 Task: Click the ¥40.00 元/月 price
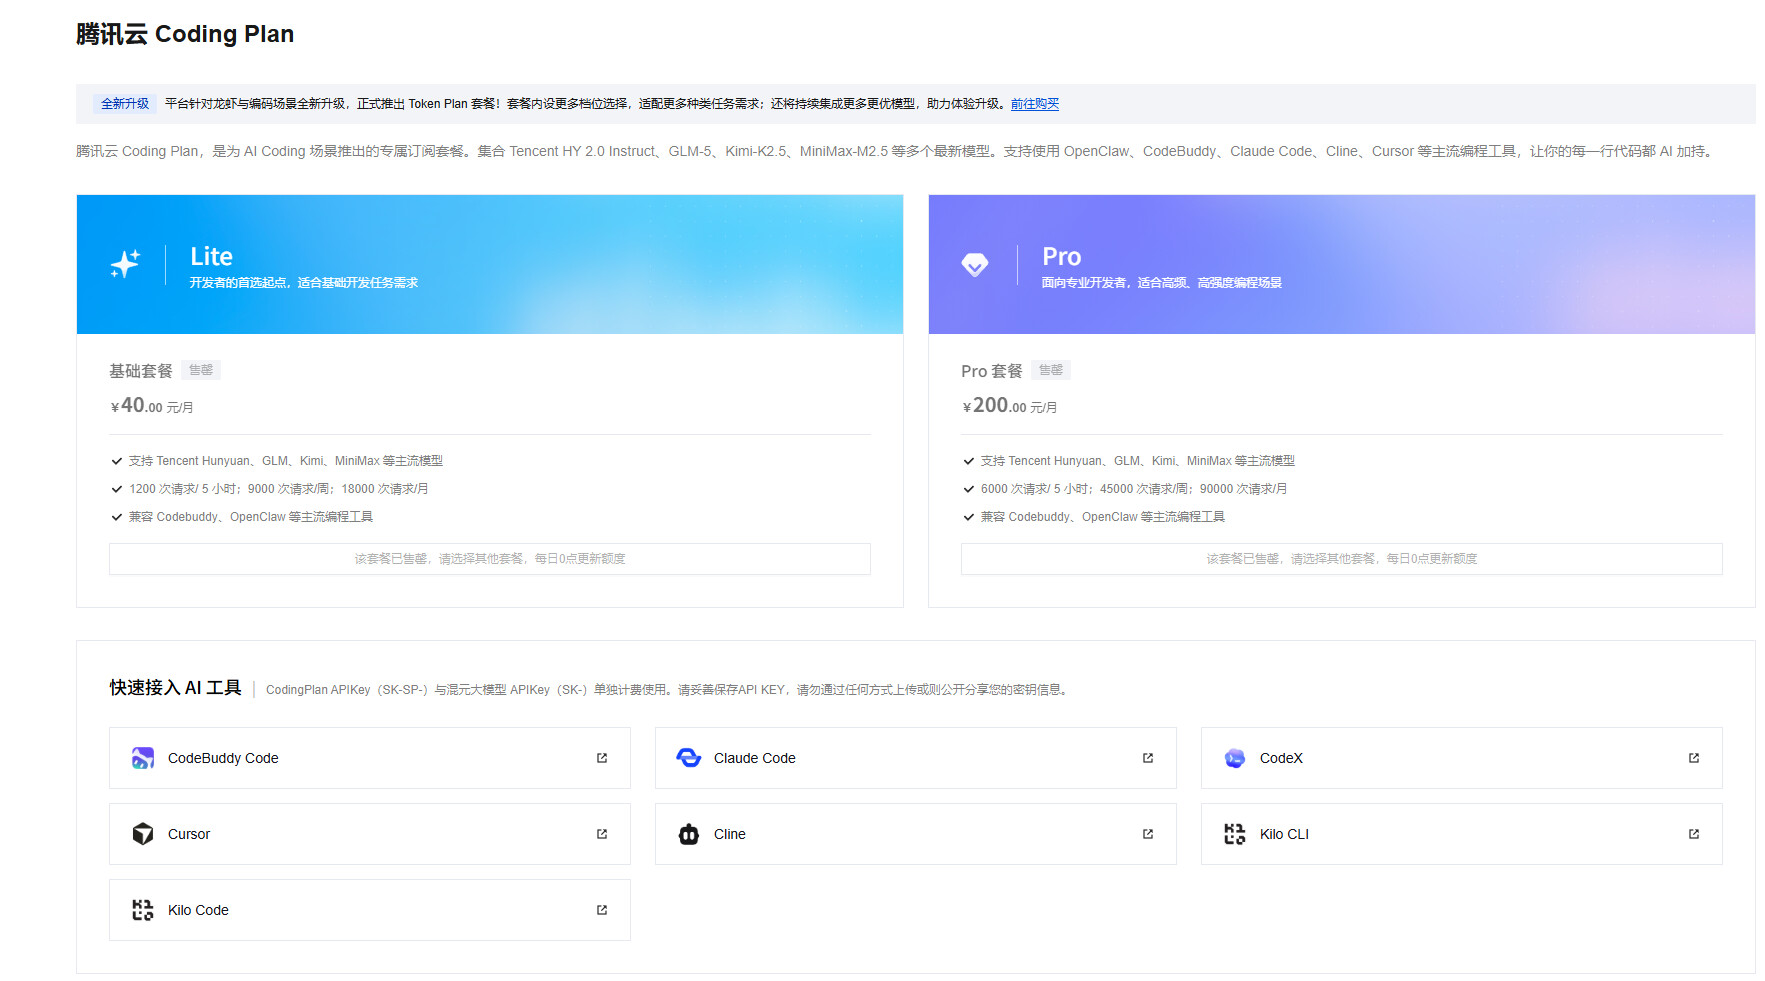point(152,406)
